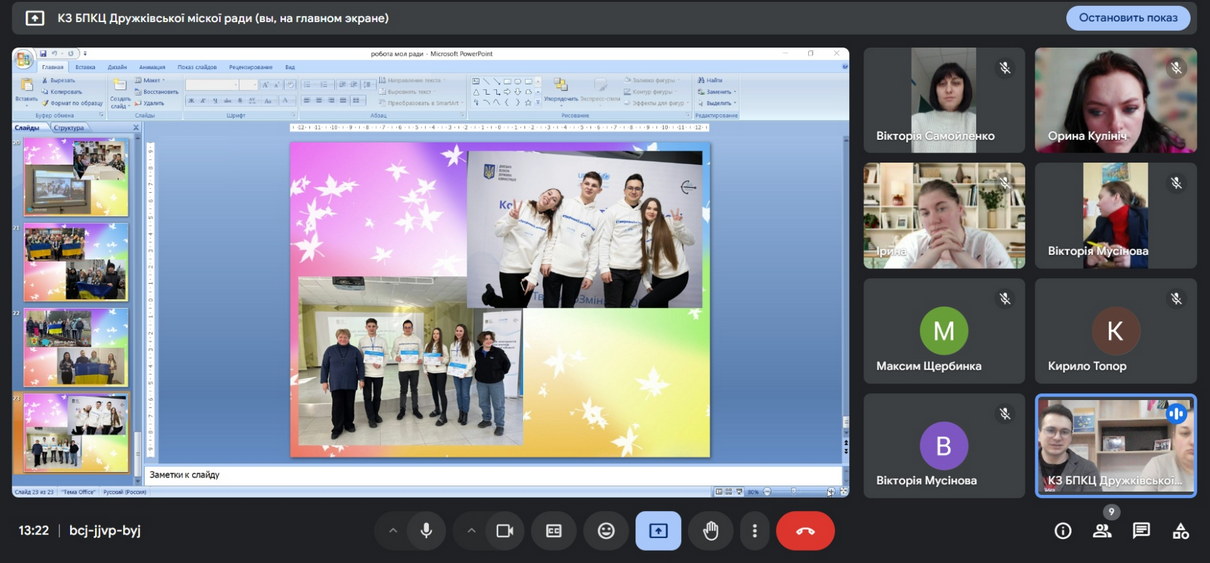Click 'Копировать' in the clipboard group
Screen dimensions: 1210x563
click(64, 91)
